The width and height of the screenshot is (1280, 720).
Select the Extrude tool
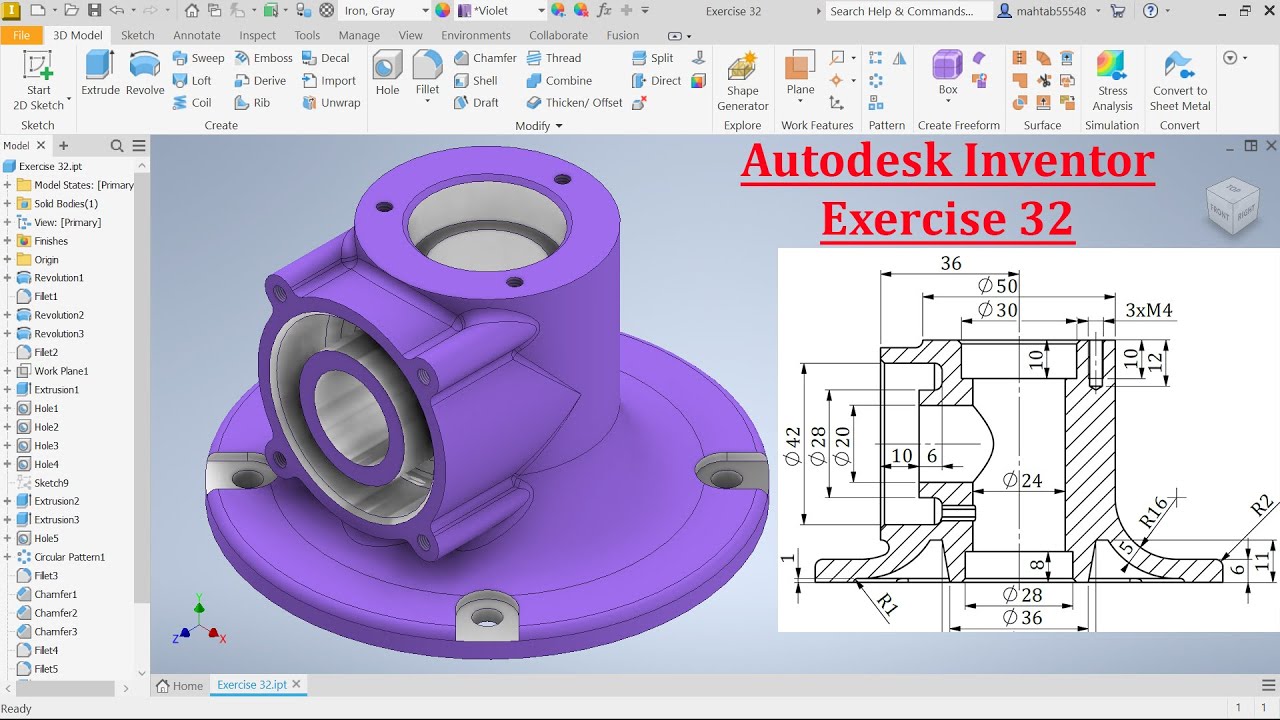coord(100,73)
